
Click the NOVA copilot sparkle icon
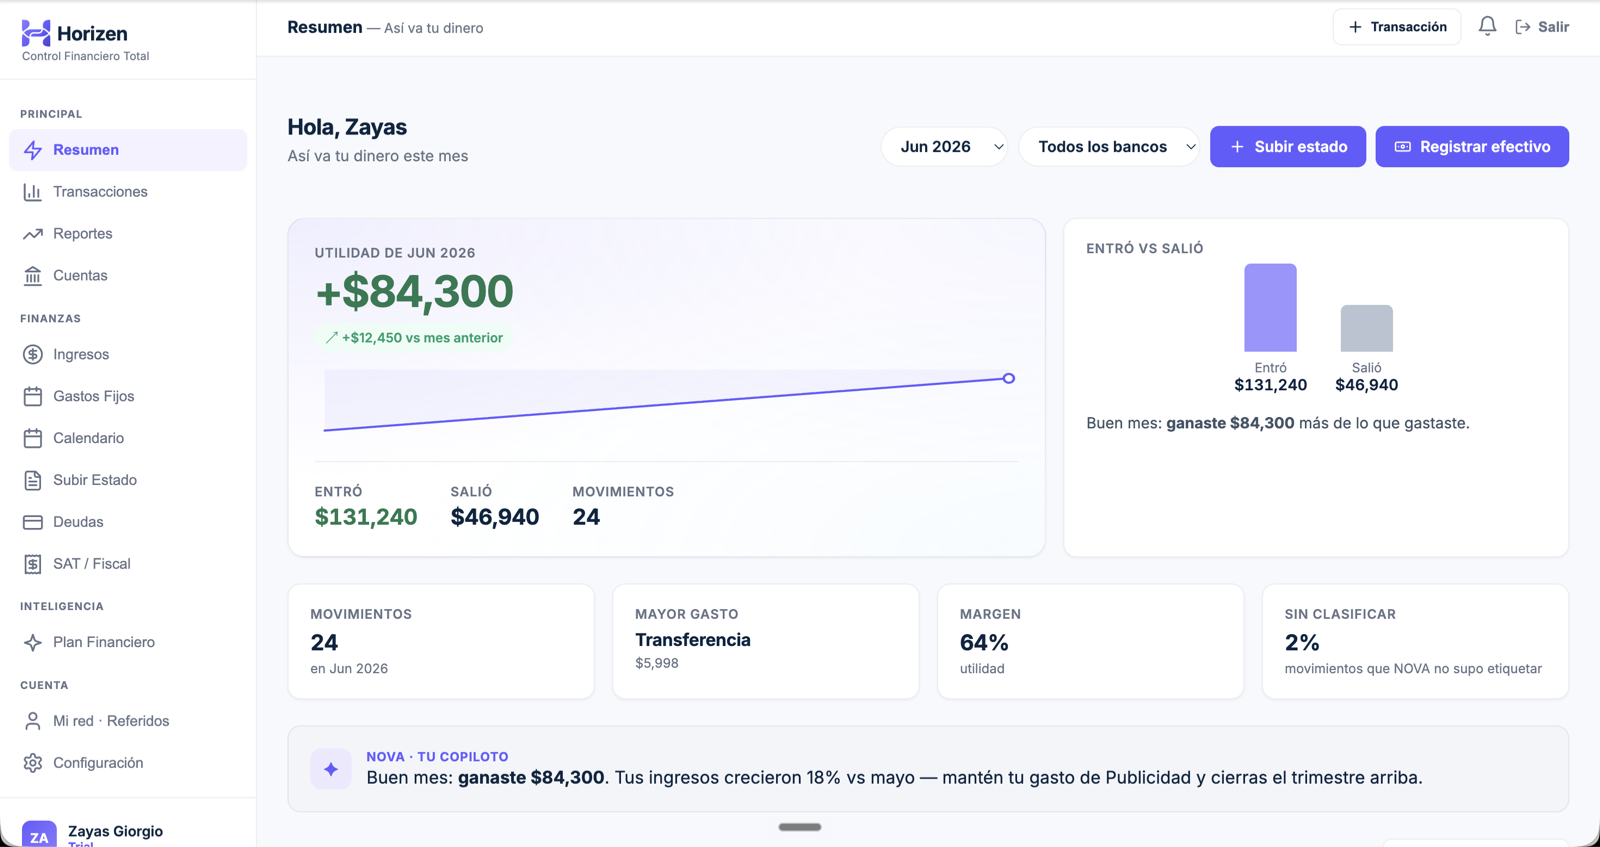(x=331, y=769)
